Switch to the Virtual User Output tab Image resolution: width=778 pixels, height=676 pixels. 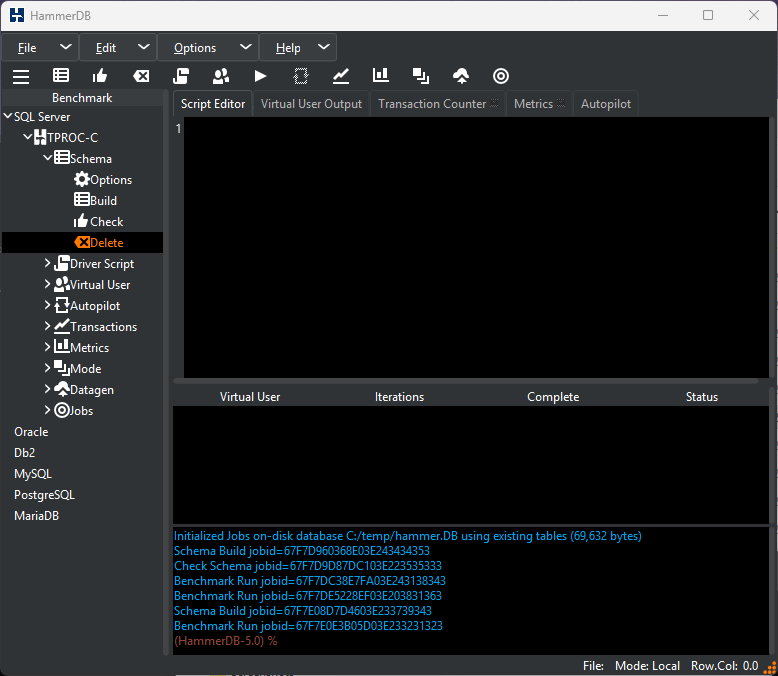pos(311,104)
